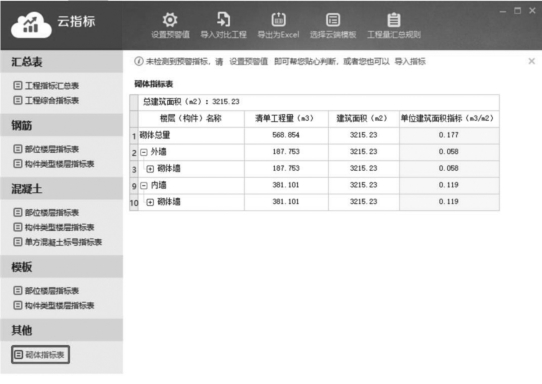Click the 钢筋 section header
542x384 pixels.
tap(62, 125)
